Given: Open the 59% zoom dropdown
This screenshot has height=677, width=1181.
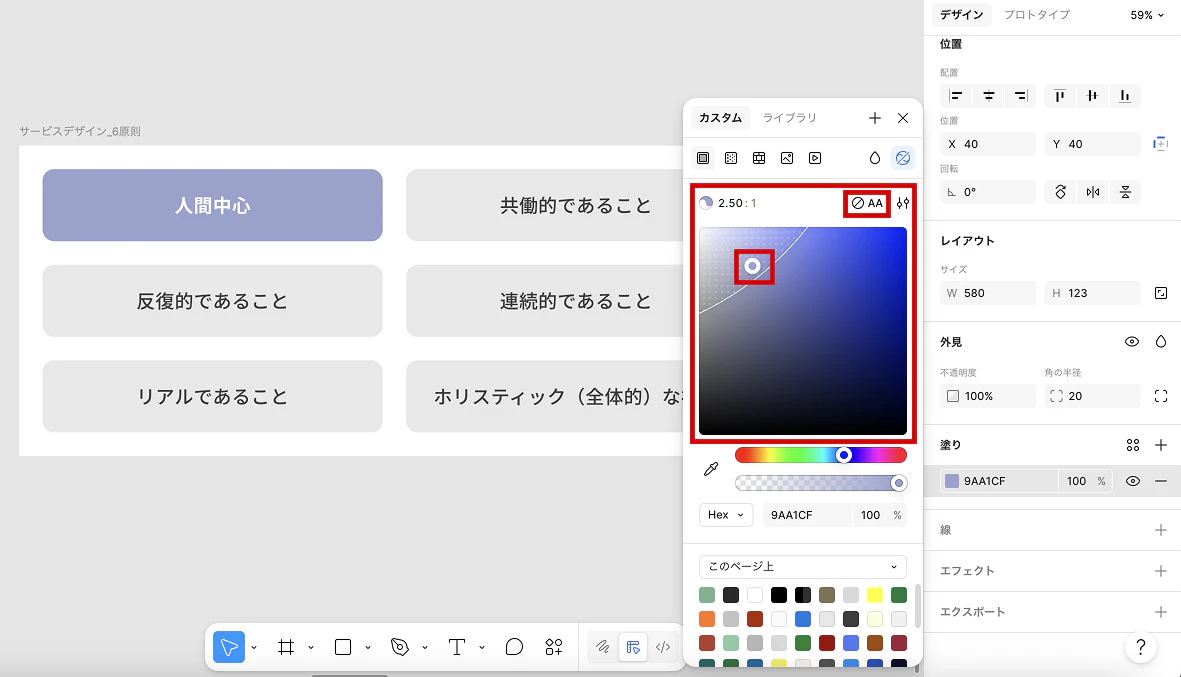Looking at the screenshot, I should point(1147,15).
